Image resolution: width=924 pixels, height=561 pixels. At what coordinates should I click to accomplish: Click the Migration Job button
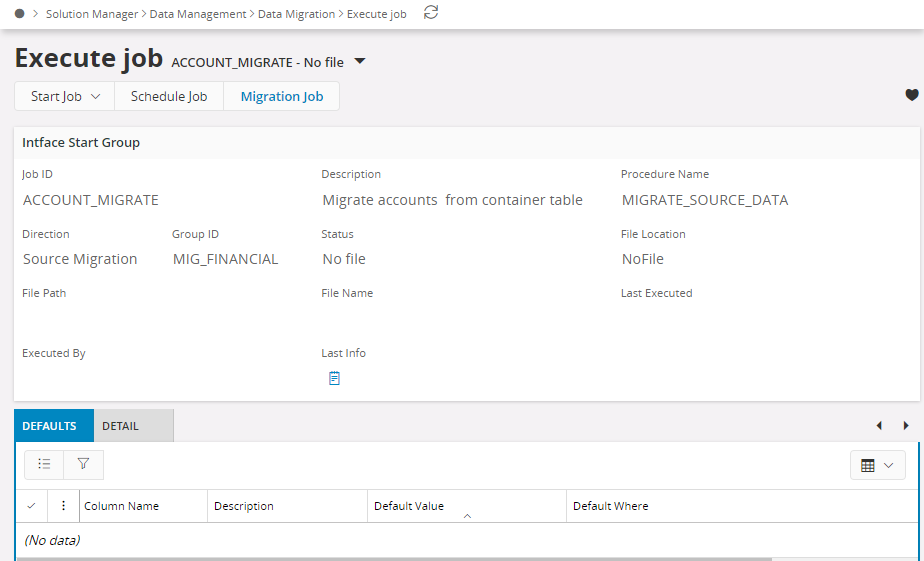pos(282,97)
